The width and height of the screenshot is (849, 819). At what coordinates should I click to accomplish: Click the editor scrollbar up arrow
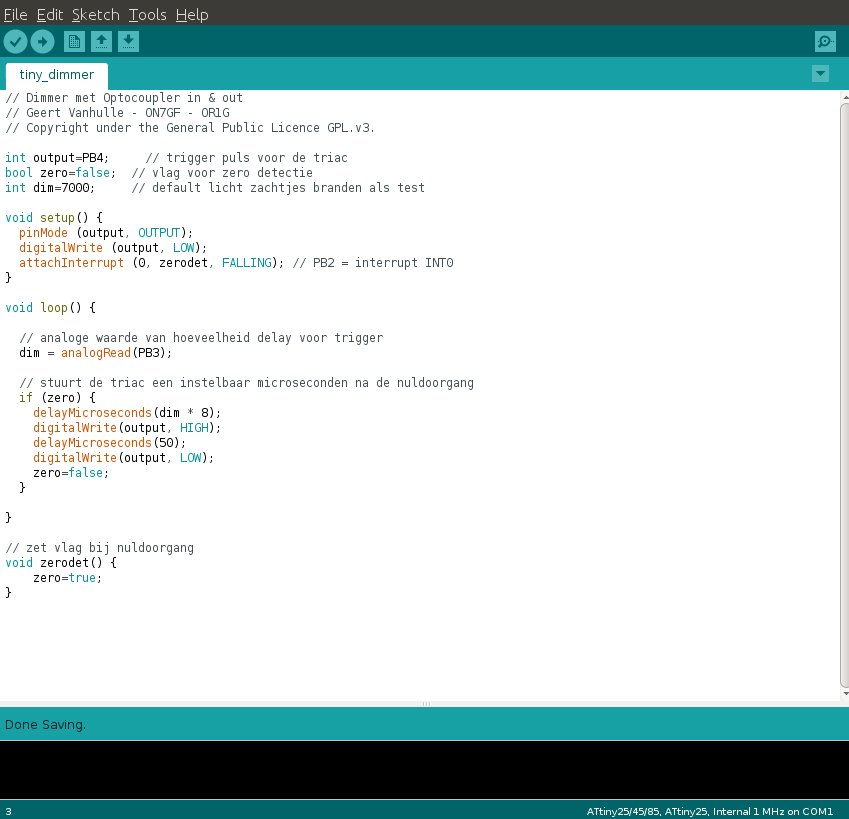(x=844, y=96)
